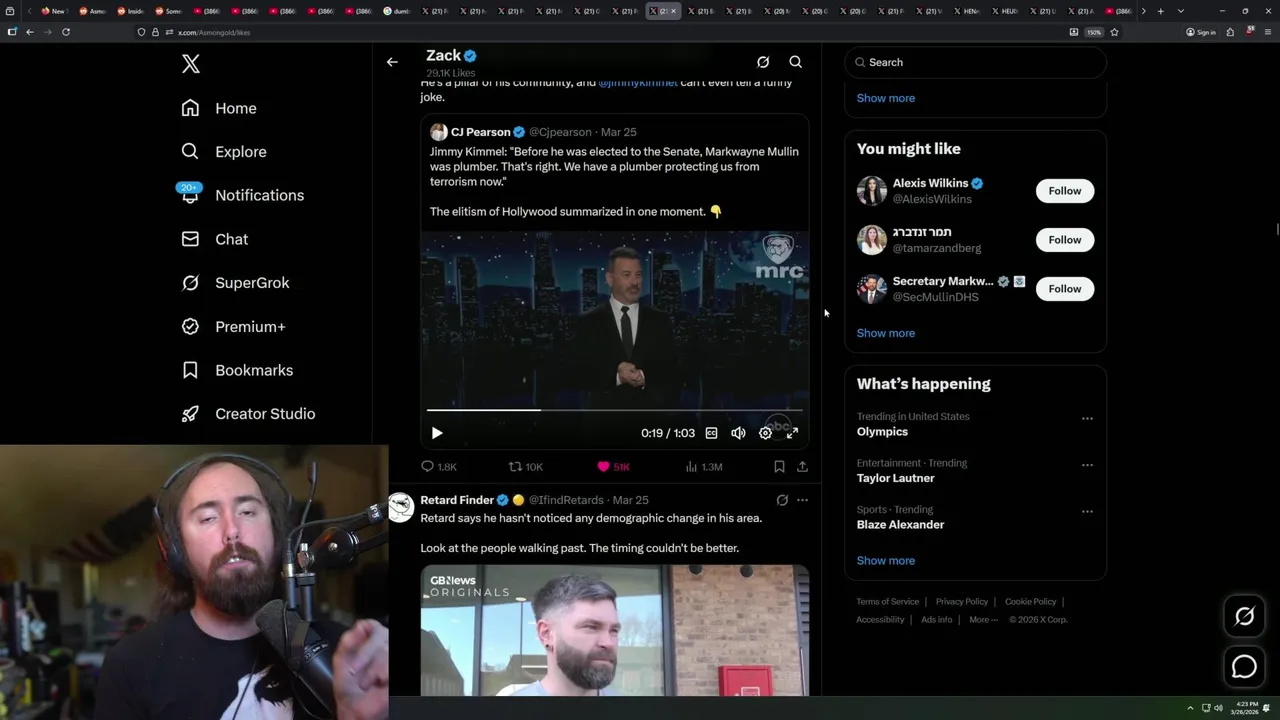Open Creator Studio from the sidebar

248,414
